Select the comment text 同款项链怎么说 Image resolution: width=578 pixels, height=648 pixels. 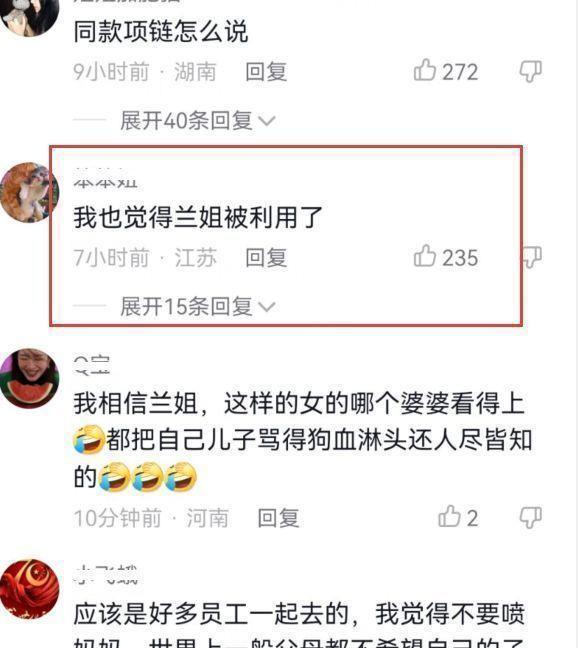click(161, 31)
